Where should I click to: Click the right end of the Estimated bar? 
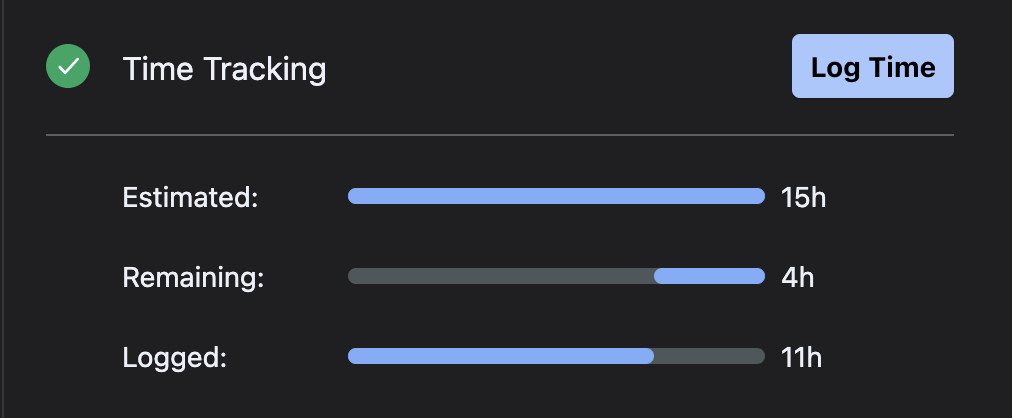[760, 196]
